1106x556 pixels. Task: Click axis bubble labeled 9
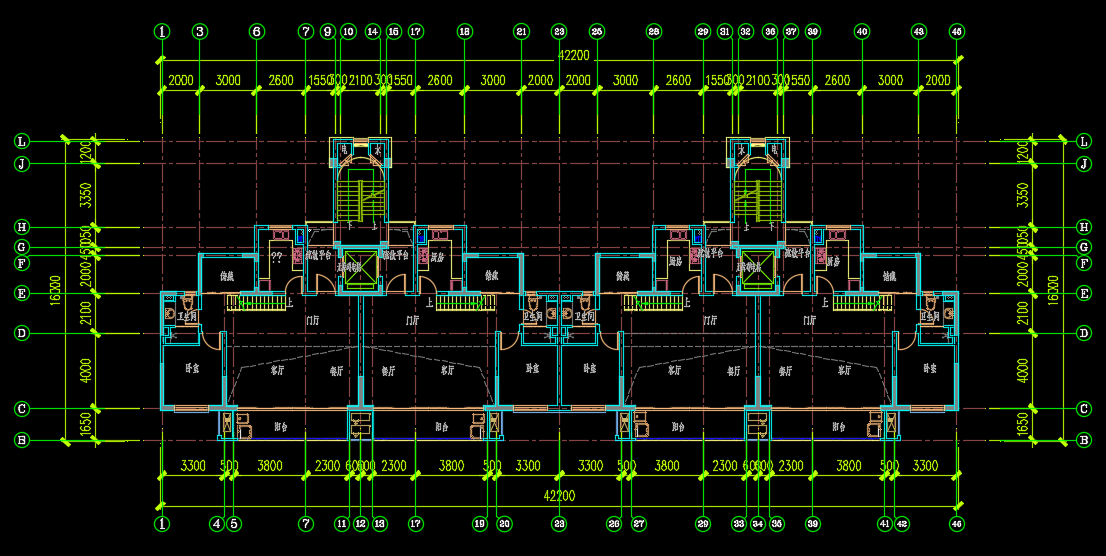click(x=328, y=32)
